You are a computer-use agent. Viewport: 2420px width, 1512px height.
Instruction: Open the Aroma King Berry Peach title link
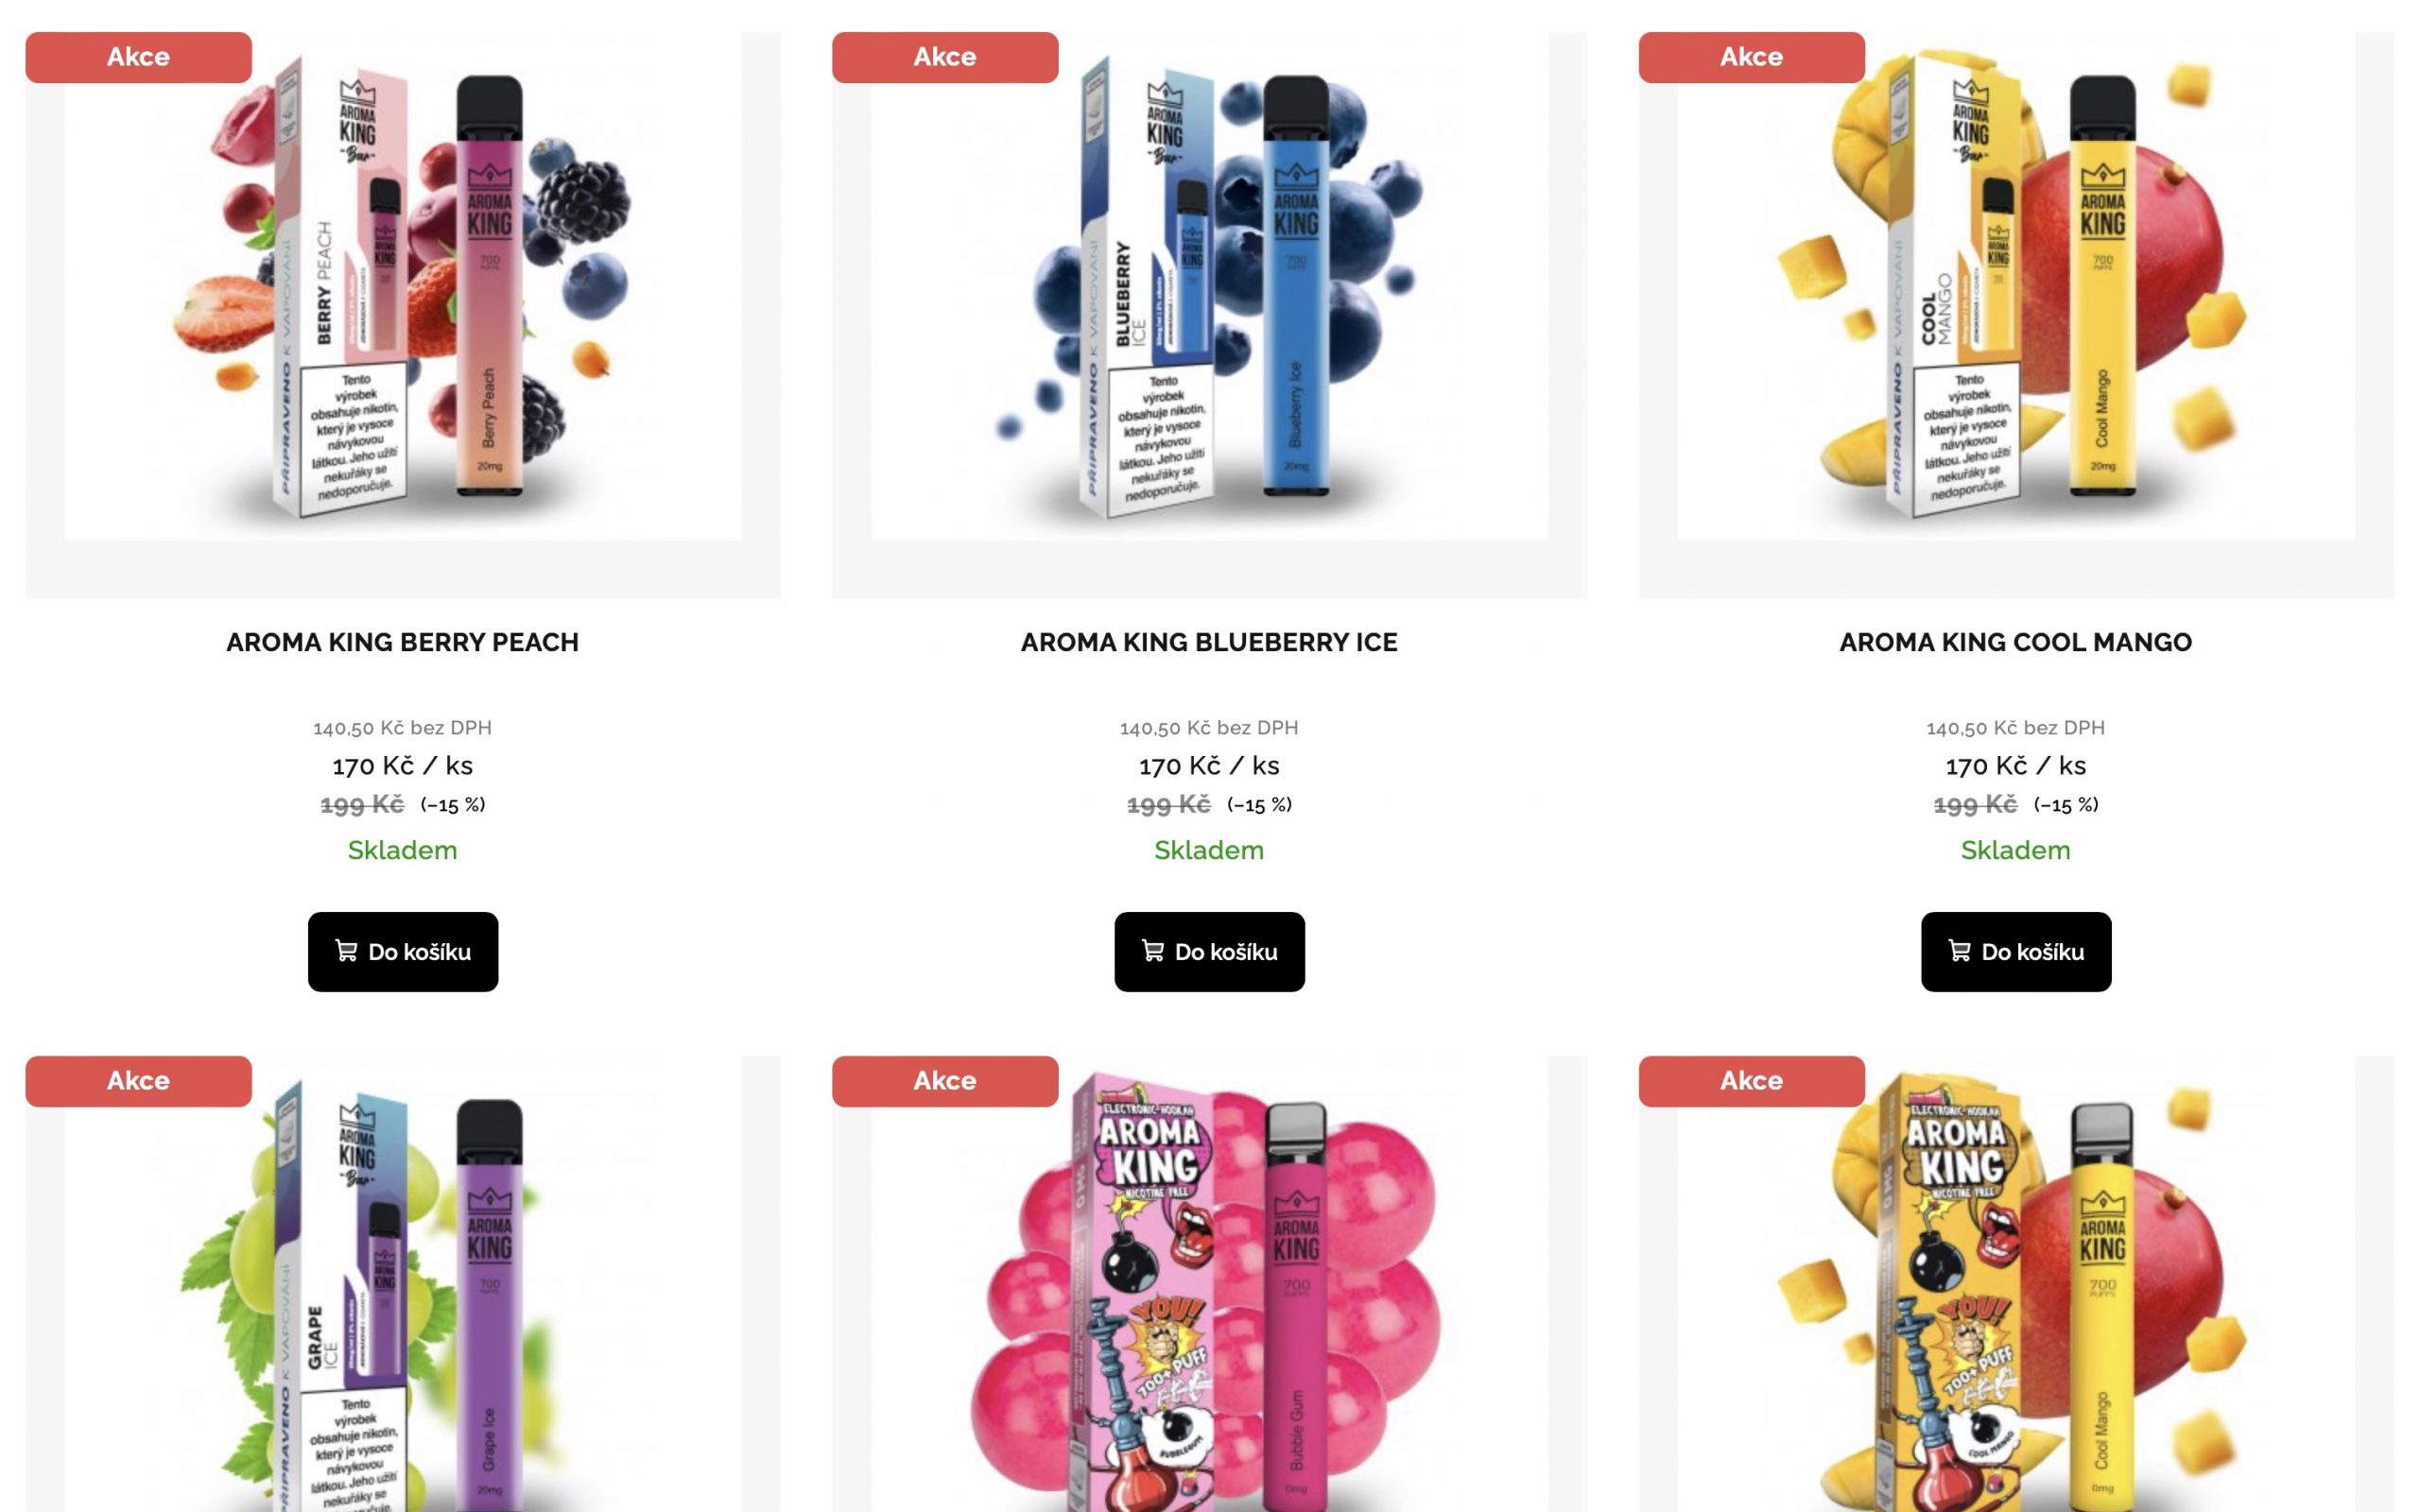click(402, 642)
